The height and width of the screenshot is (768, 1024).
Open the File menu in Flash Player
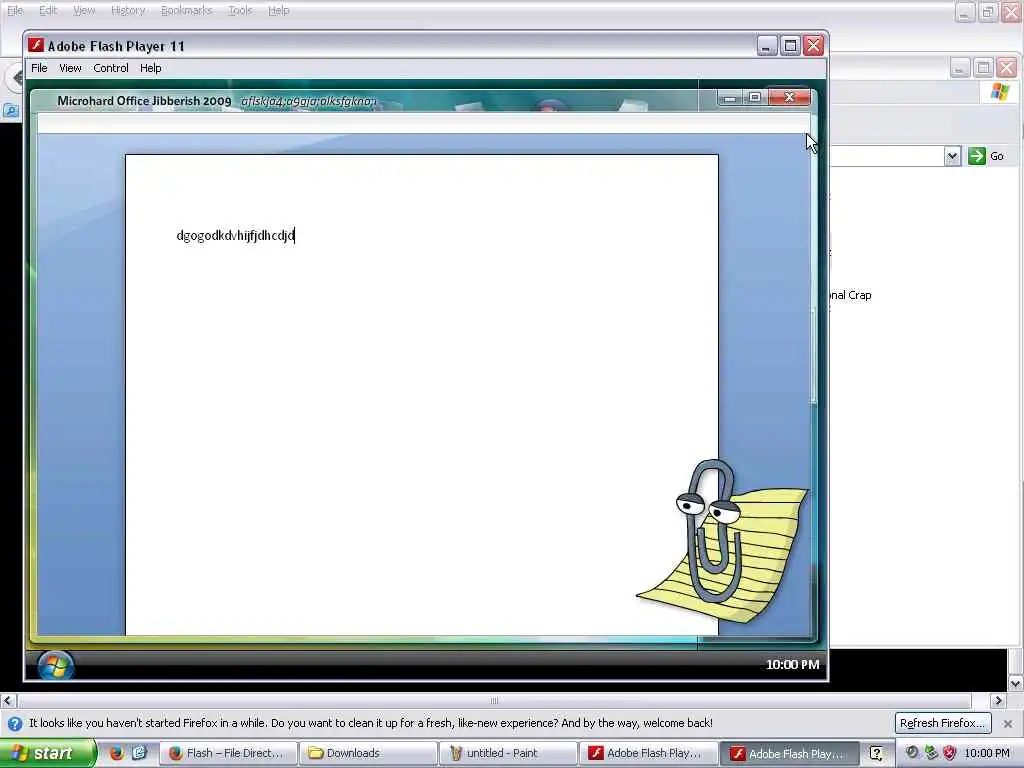click(x=39, y=68)
